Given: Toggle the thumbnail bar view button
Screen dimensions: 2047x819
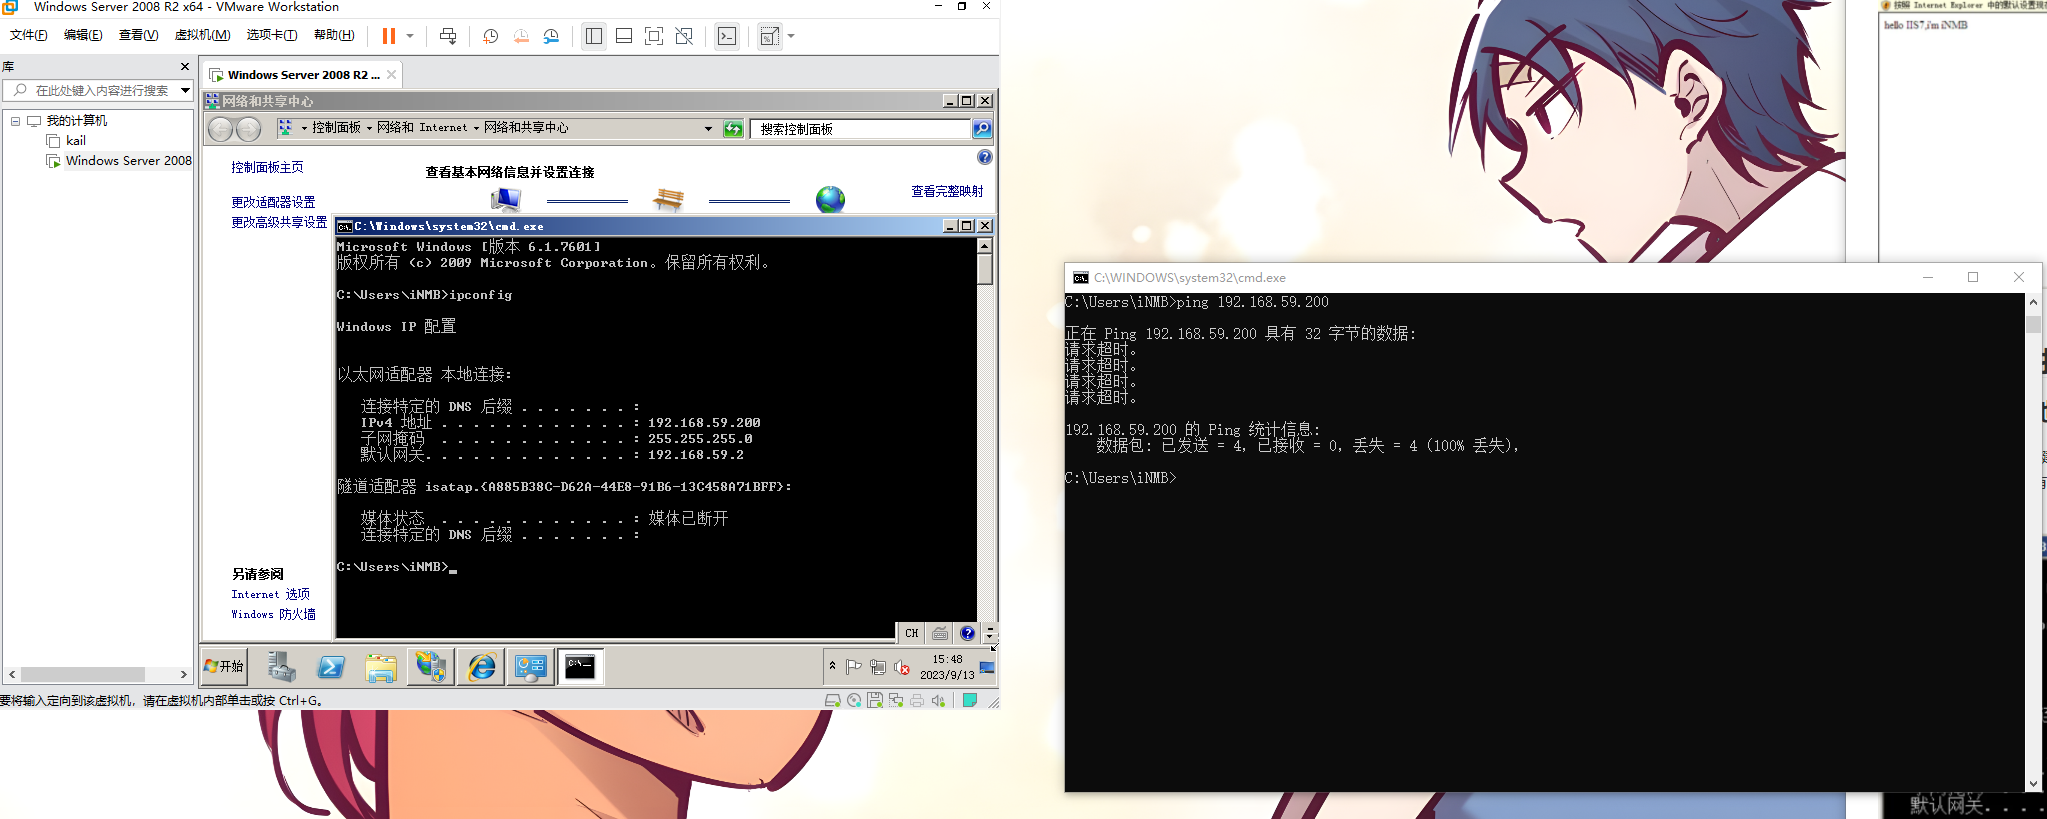Looking at the screenshot, I should point(624,36).
